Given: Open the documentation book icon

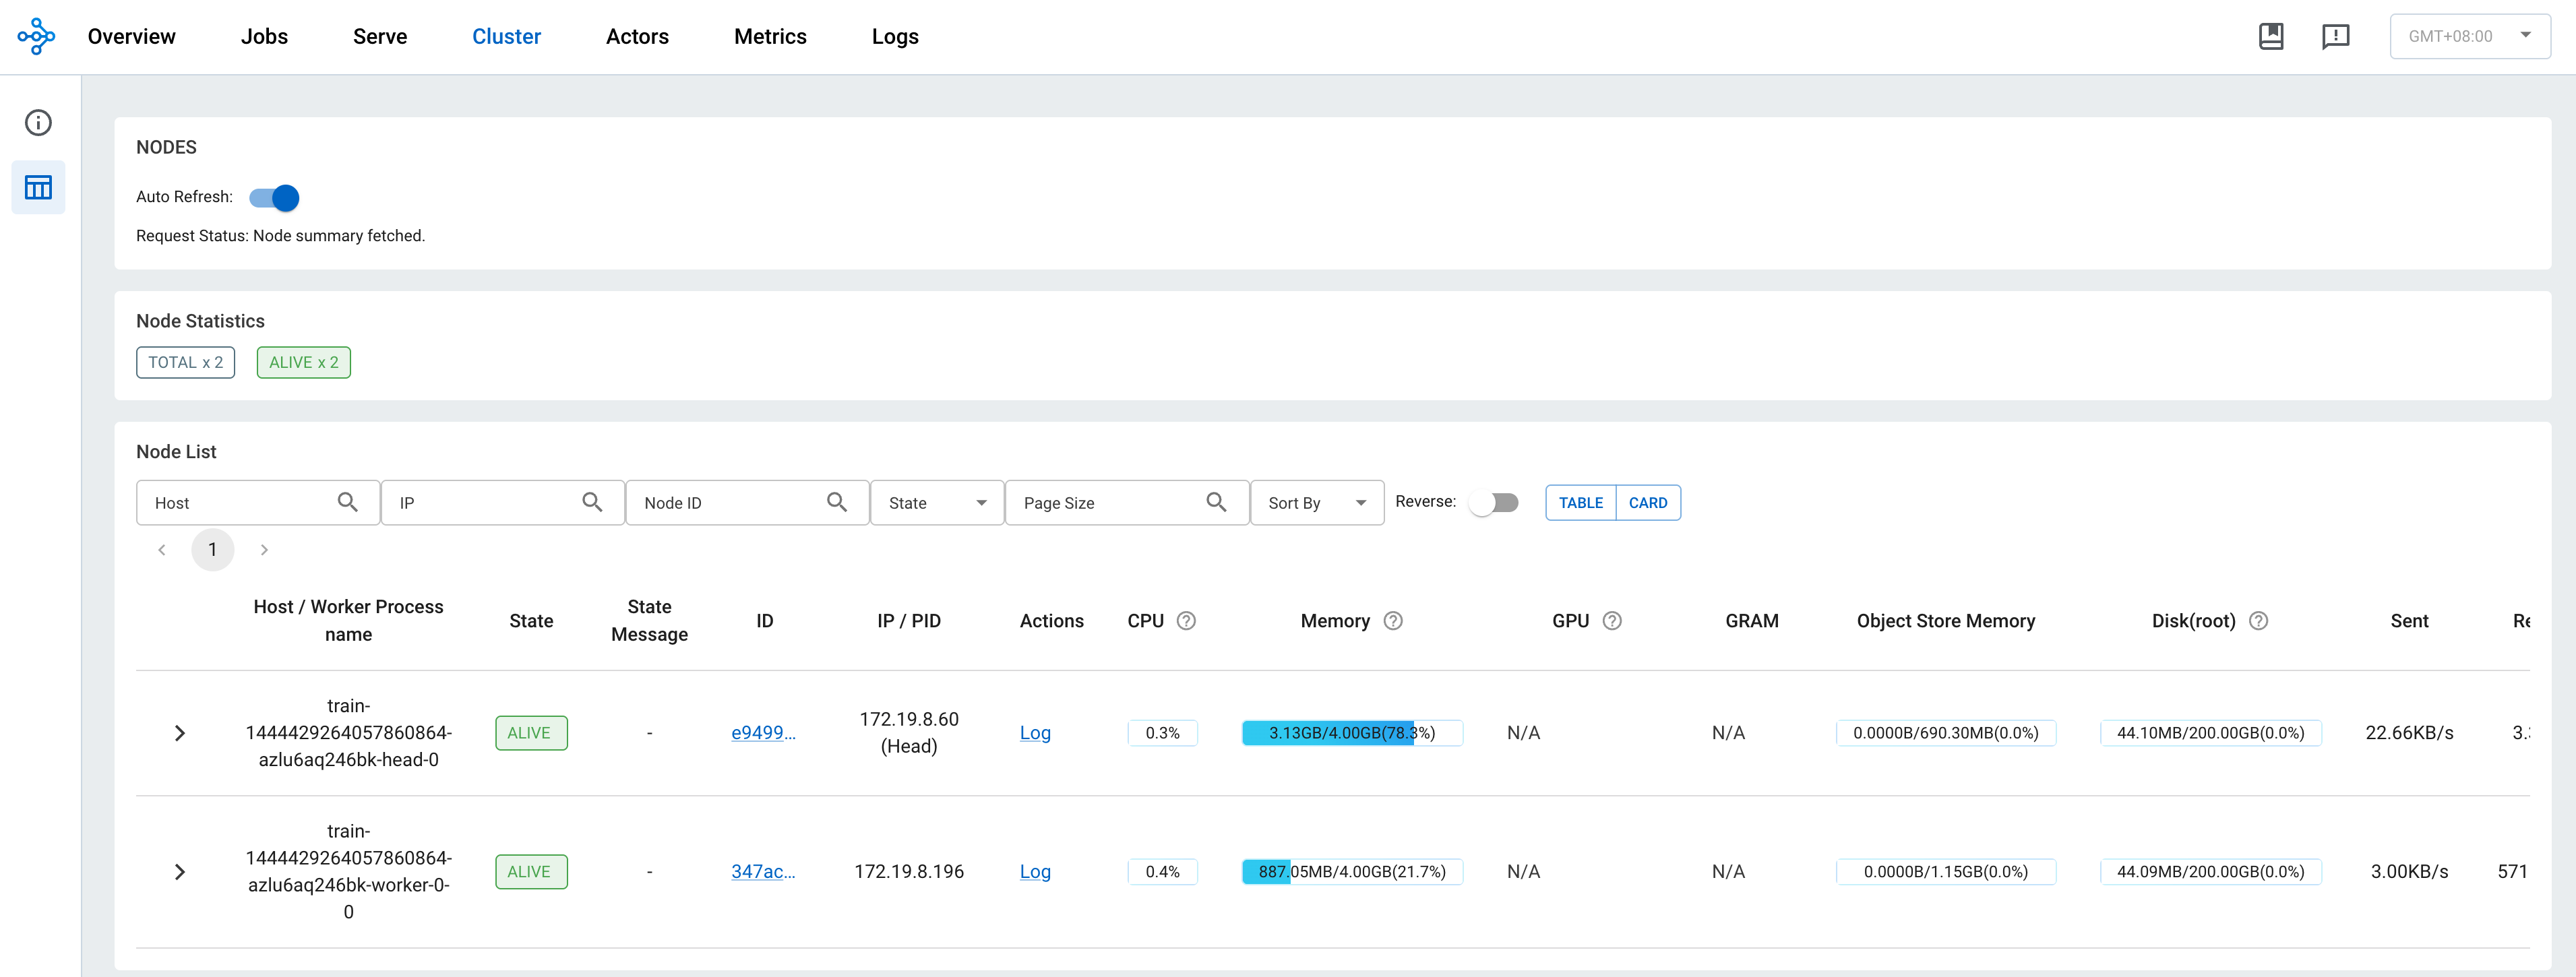Looking at the screenshot, I should coord(2271,36).
